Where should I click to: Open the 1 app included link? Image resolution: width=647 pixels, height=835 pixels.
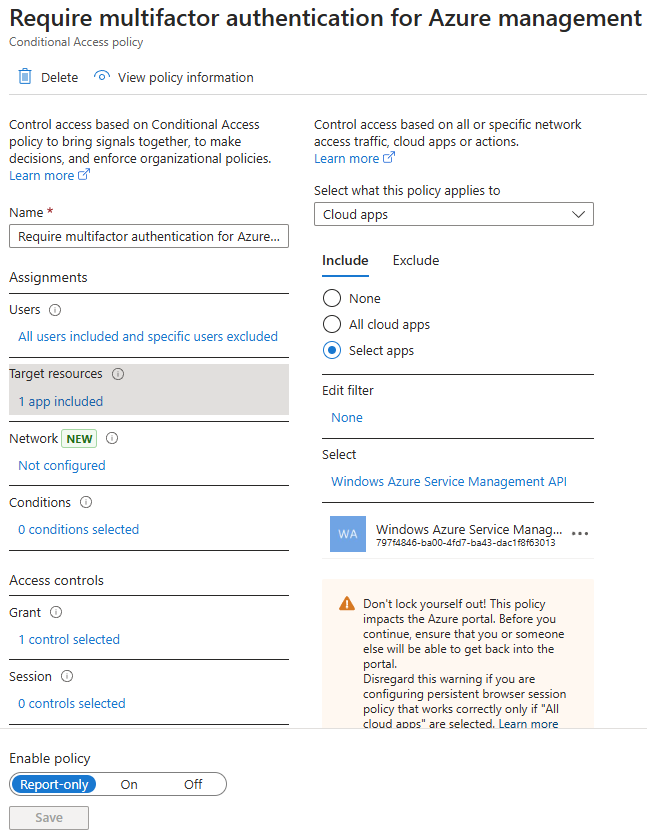click(61, 402)
